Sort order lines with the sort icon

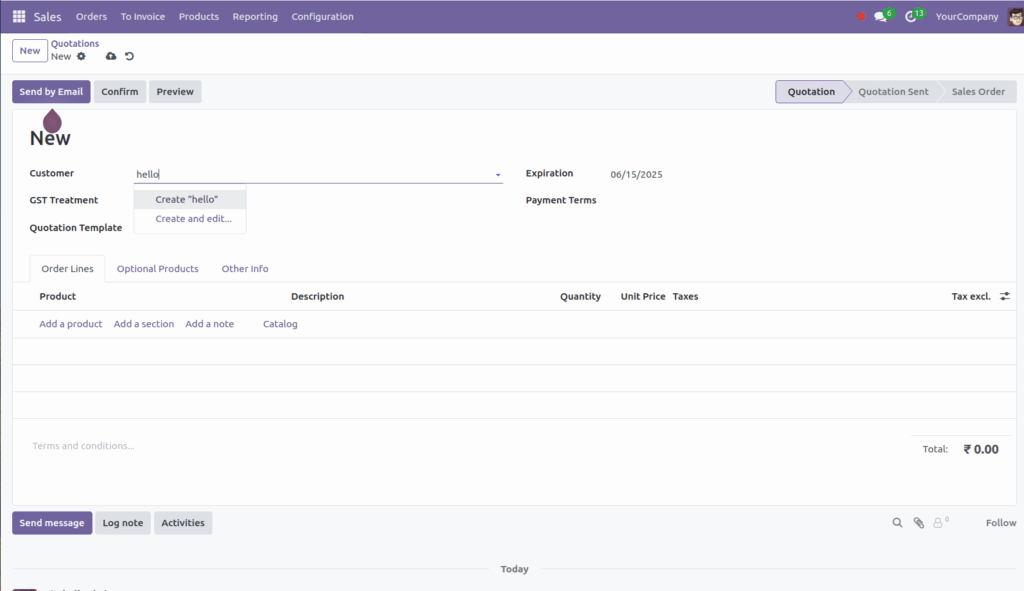[x=1004, y=295]
